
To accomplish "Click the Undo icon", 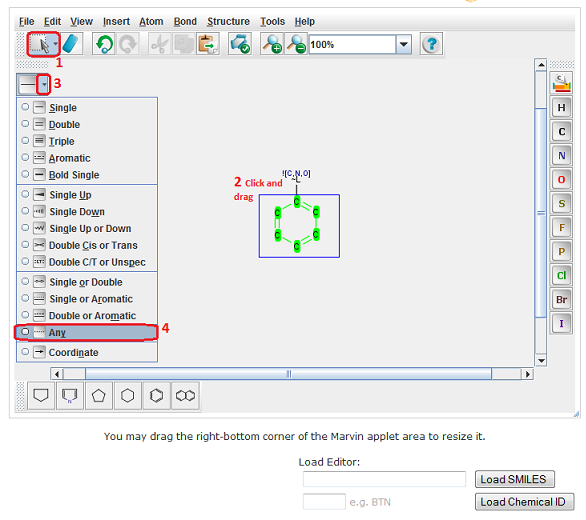I will pos(104,44).
